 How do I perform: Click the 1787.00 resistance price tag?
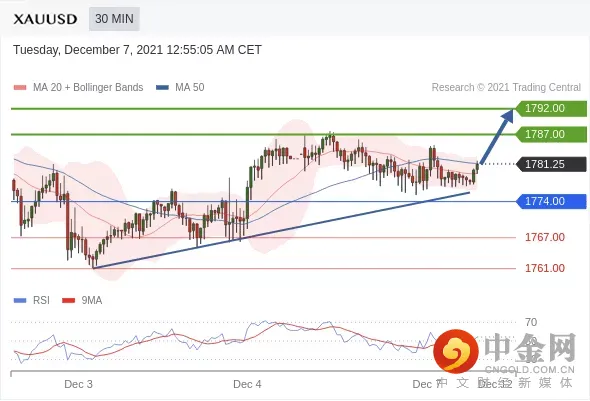[551, 134]
